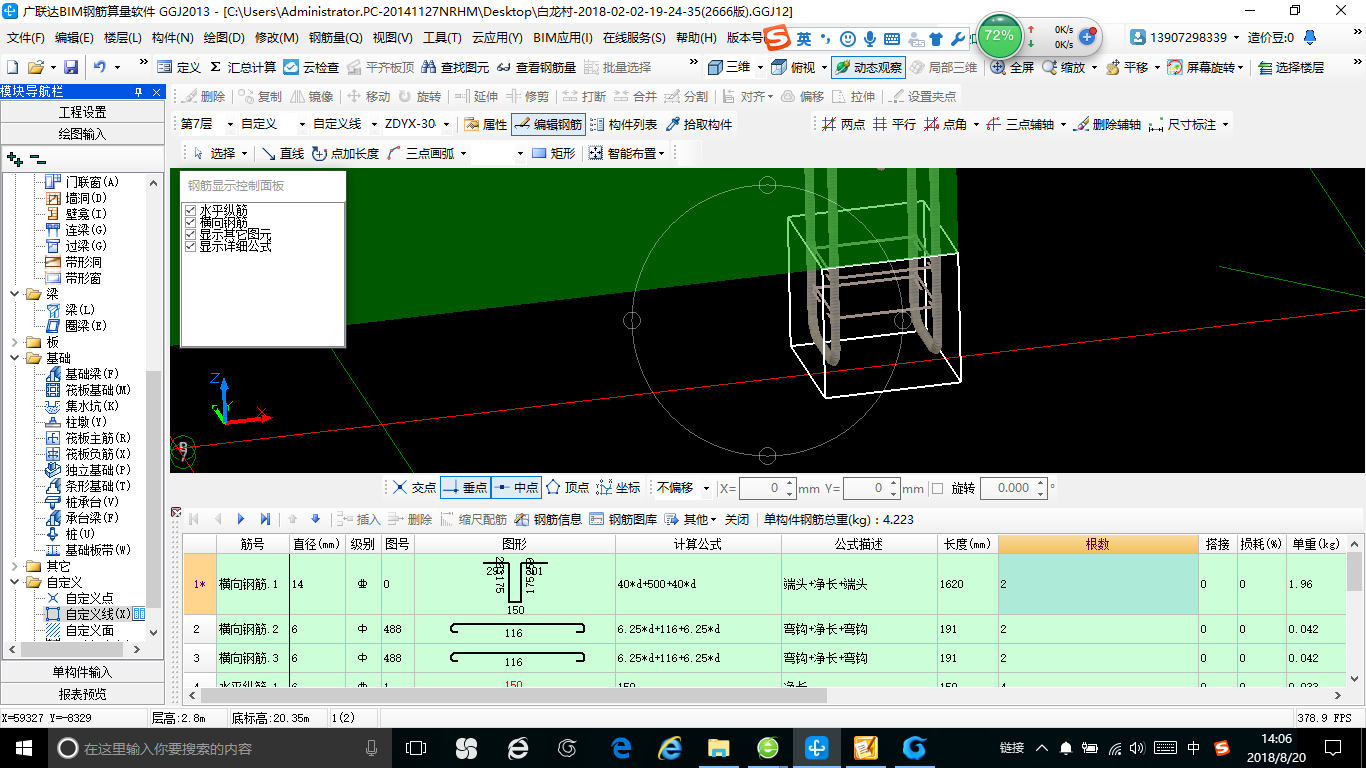Open Windows Start menu
Viewport: 1366px width, 768px height.
pyautogui.click(x=23, y=747)
